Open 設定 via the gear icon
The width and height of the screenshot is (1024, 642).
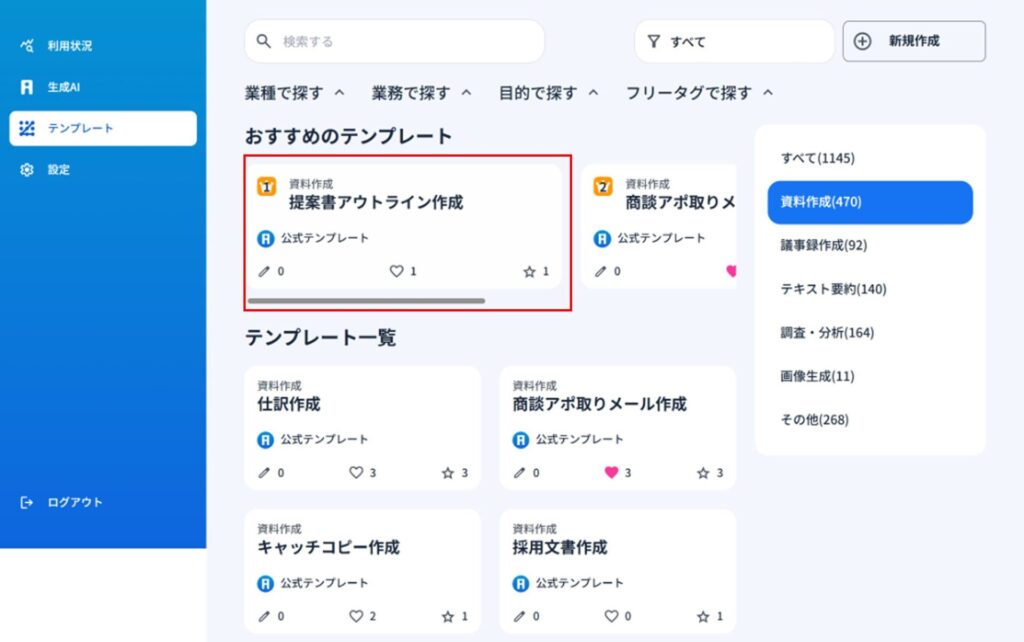point(27,170)
